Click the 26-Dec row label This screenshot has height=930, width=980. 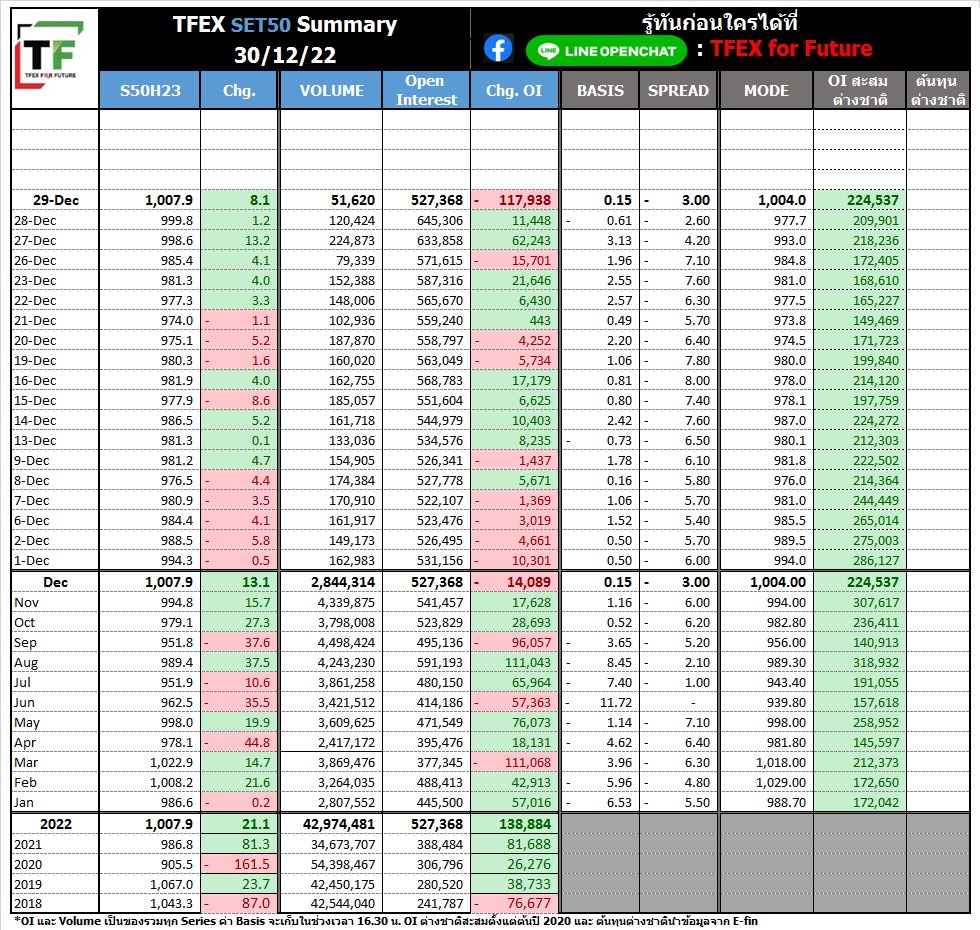[35, 261]
